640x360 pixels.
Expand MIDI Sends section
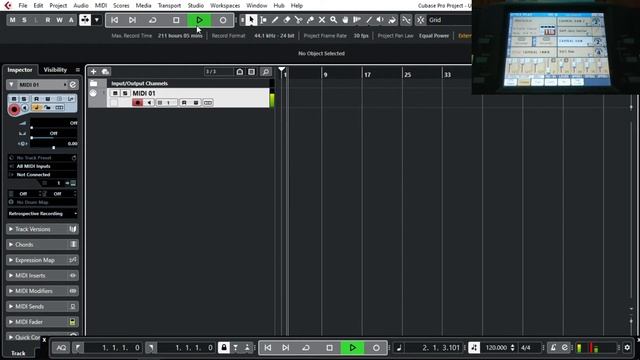(x=42, y=307)
